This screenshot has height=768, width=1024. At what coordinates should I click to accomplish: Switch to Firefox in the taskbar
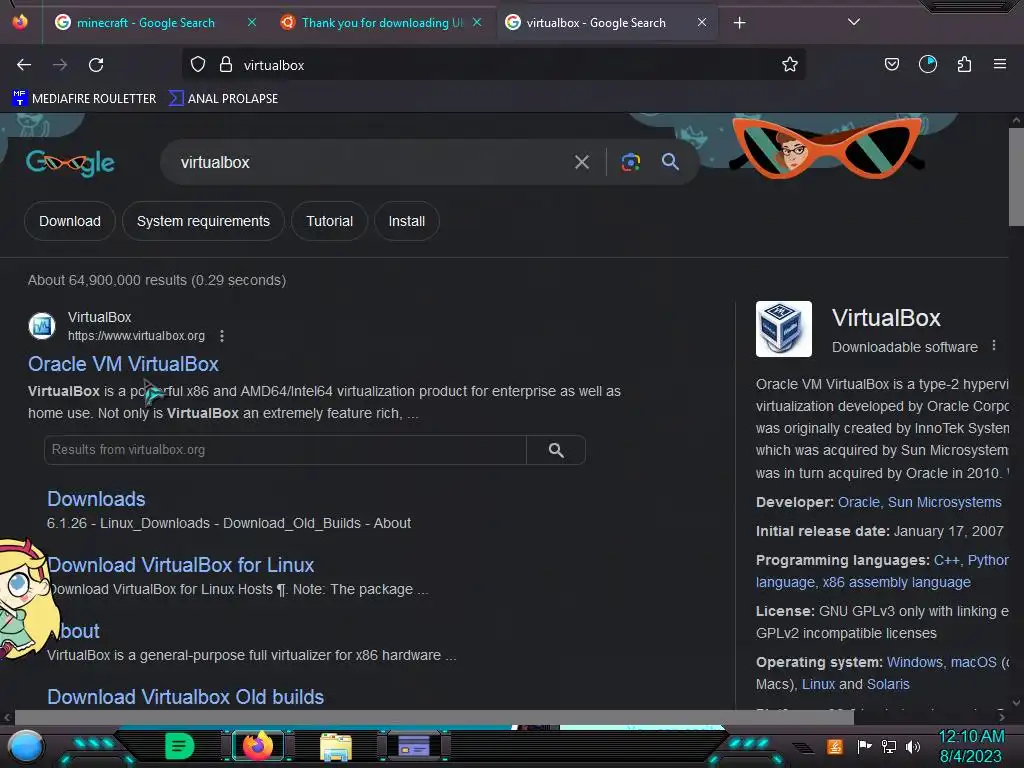(258, 746)
